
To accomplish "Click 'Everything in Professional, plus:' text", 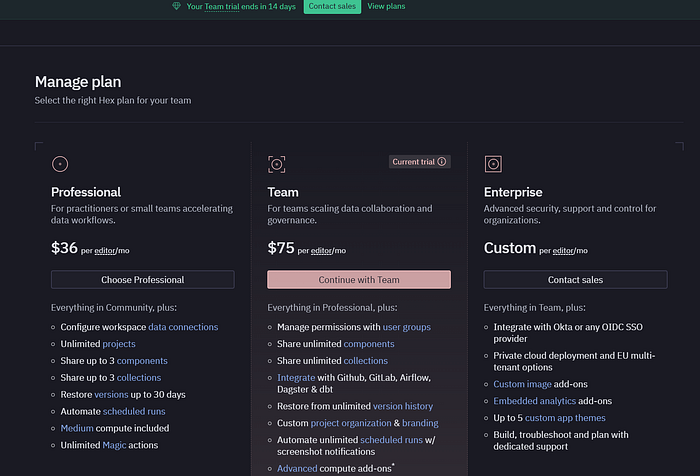I will [x=332, y=308].
